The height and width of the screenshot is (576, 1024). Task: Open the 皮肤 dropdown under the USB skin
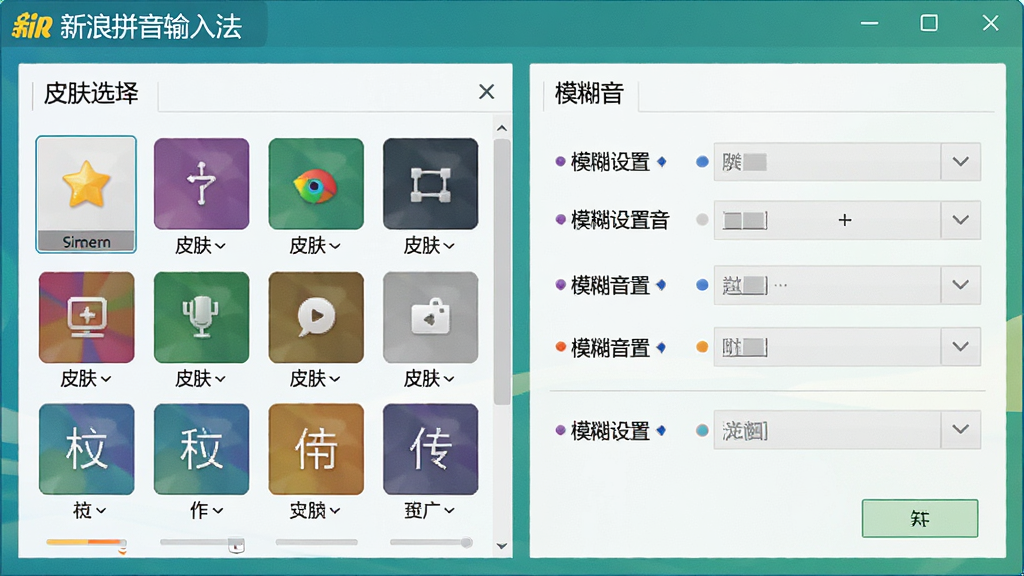tap(200, 246)
